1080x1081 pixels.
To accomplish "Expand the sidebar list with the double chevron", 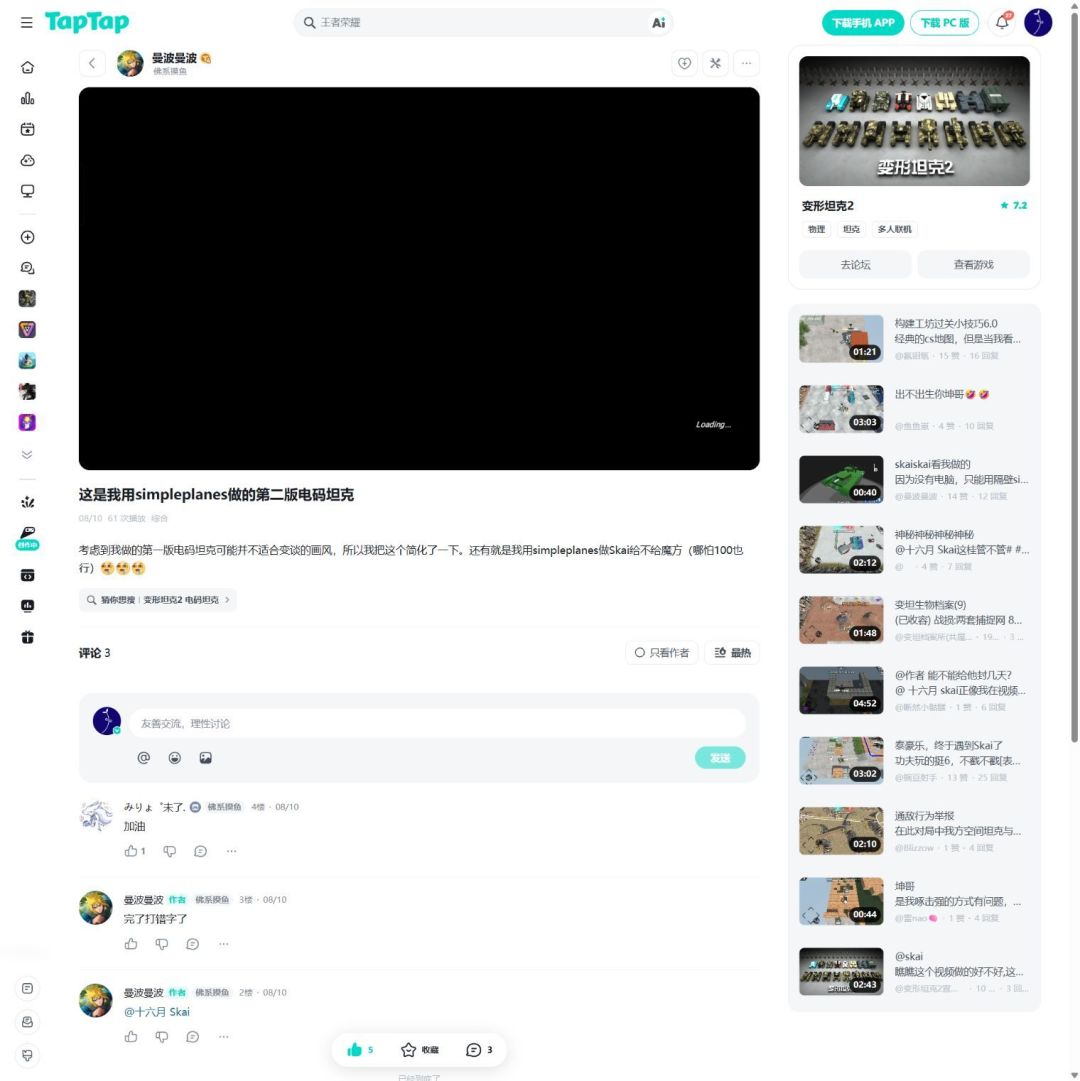I will coord(27,455).
